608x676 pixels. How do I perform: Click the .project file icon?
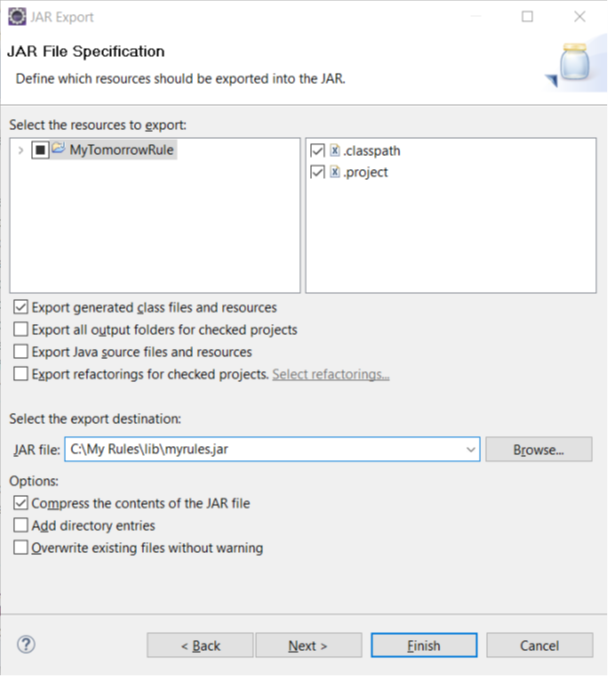[335, 172]
